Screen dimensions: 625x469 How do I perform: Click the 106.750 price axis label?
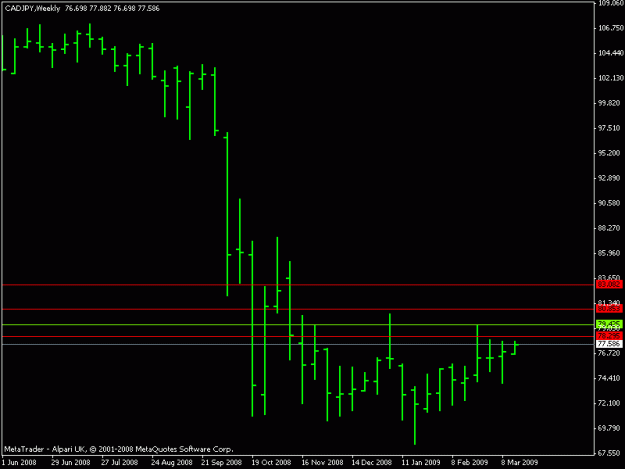pyautogui.click(x=609, y=28)
